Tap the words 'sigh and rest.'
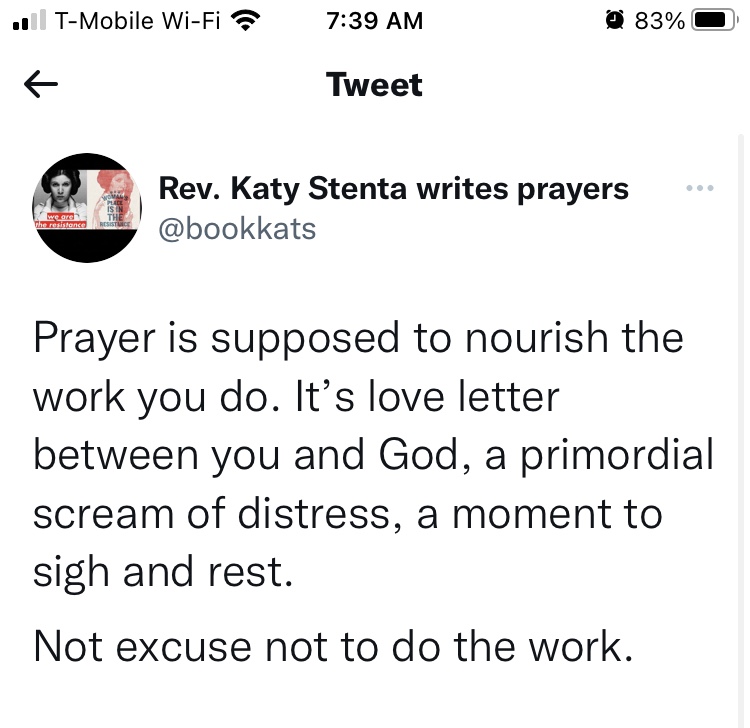 [x=164, y=573]
